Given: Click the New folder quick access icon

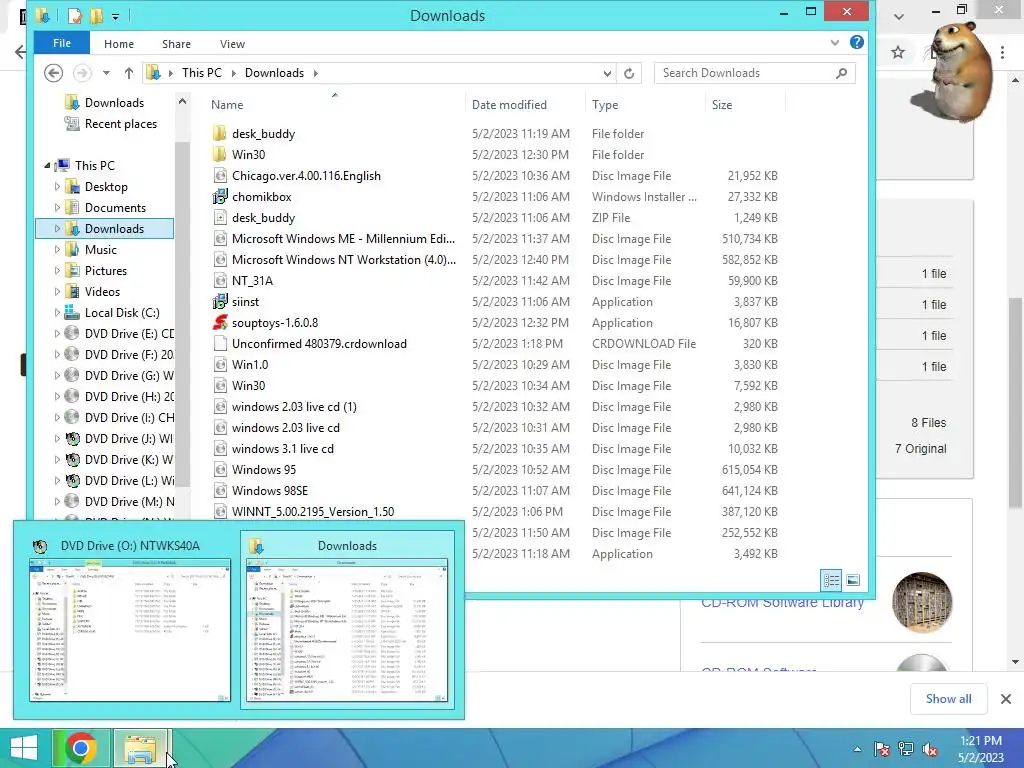Looking at the screenshot, I should (96, 16).
